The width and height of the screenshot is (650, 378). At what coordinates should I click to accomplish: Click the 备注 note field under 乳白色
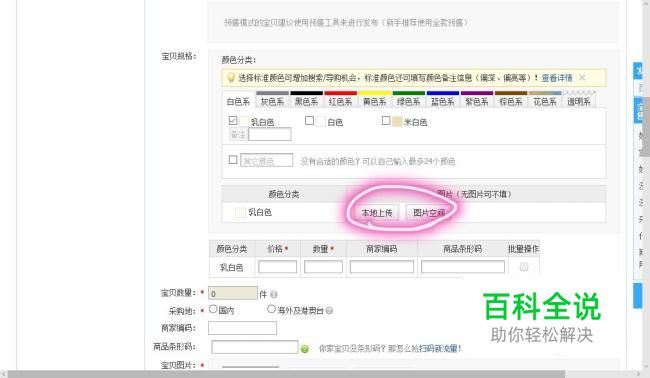click(x=269, y=134)
